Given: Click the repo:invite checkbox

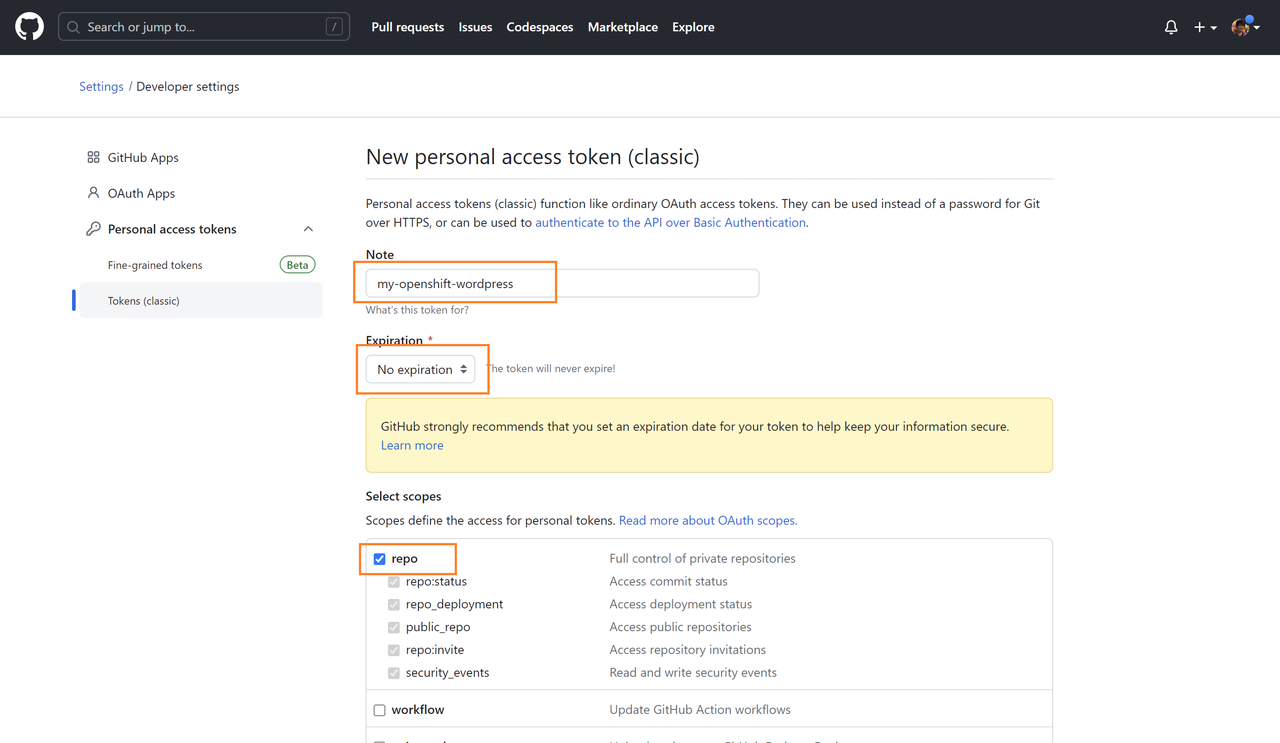Looking at the screenshot, I should tap(394, 650).
